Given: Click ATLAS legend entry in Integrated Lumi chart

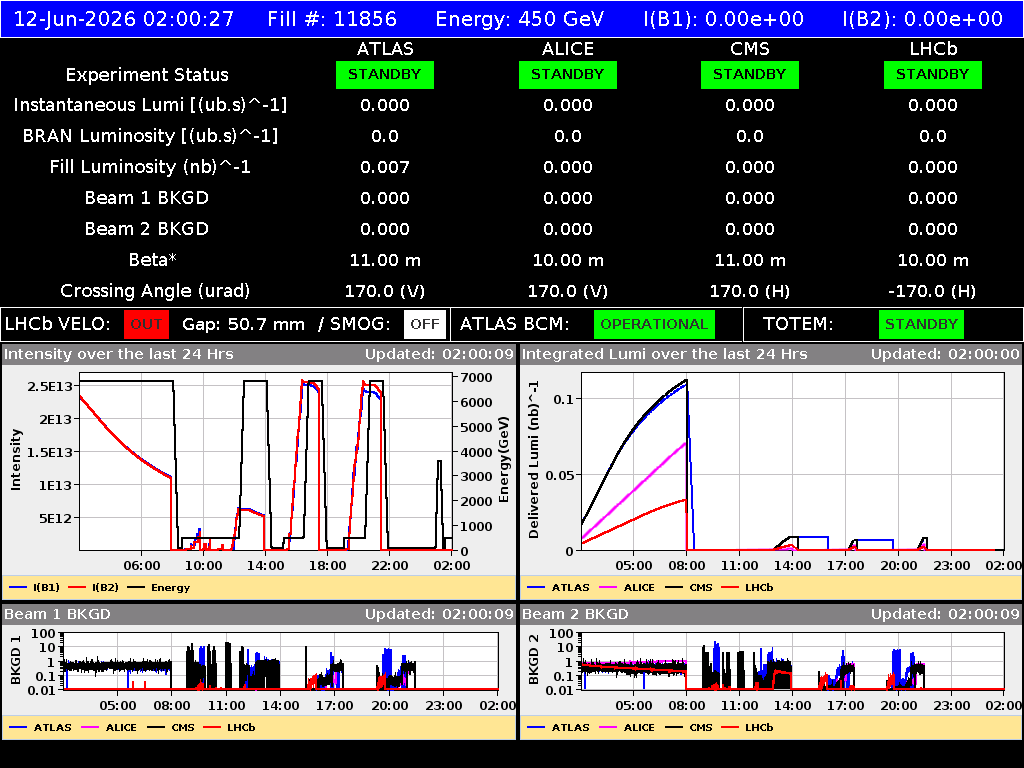Looking at the screenshot, I should coord(558,587).
